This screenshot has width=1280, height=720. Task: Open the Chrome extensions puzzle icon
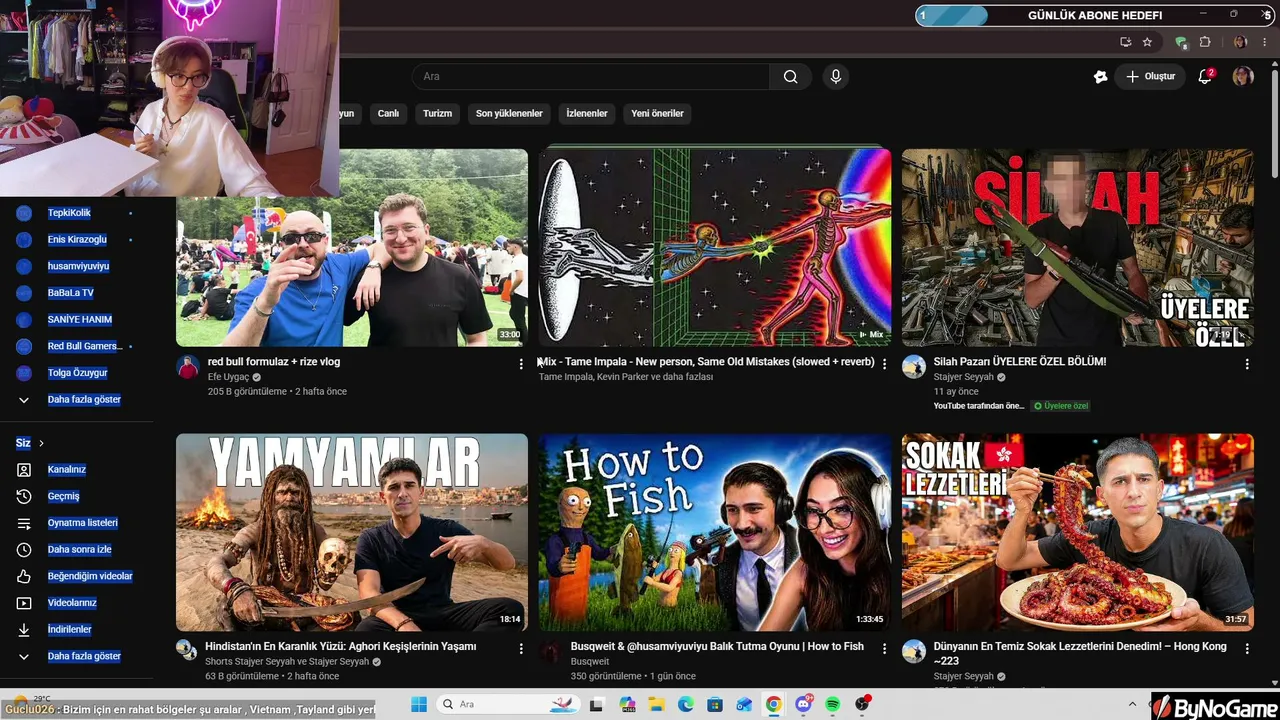[1205, 42]
